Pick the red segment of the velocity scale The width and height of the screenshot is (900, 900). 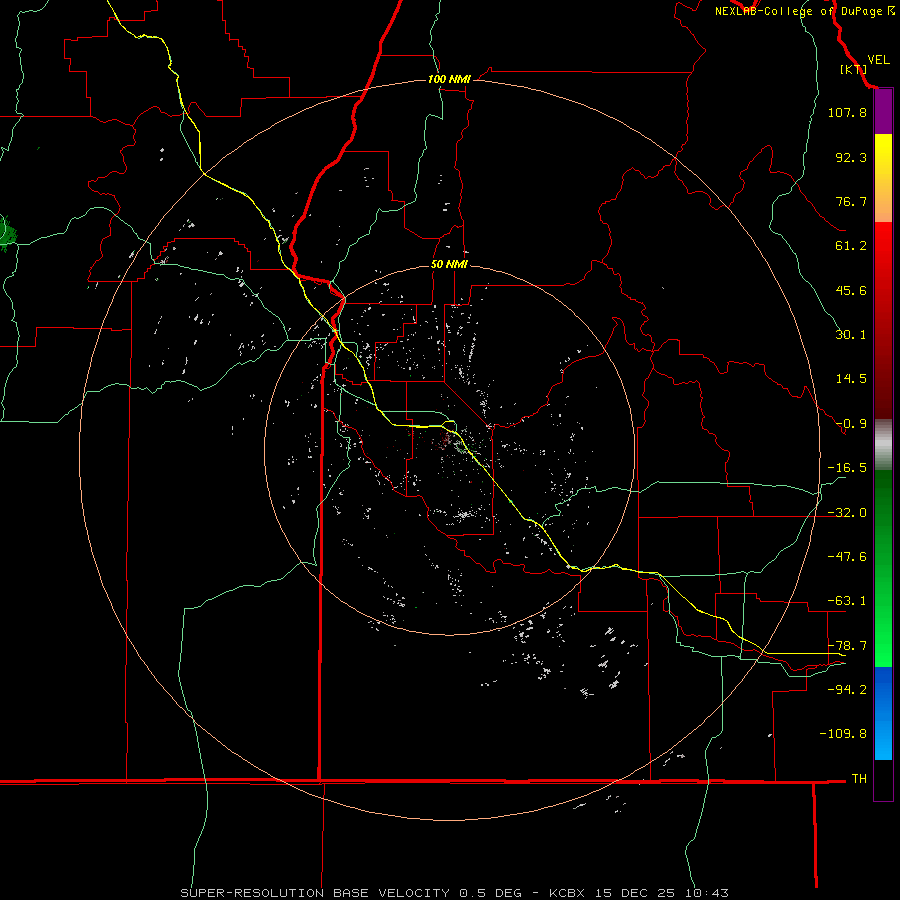[x=883, y=320]
